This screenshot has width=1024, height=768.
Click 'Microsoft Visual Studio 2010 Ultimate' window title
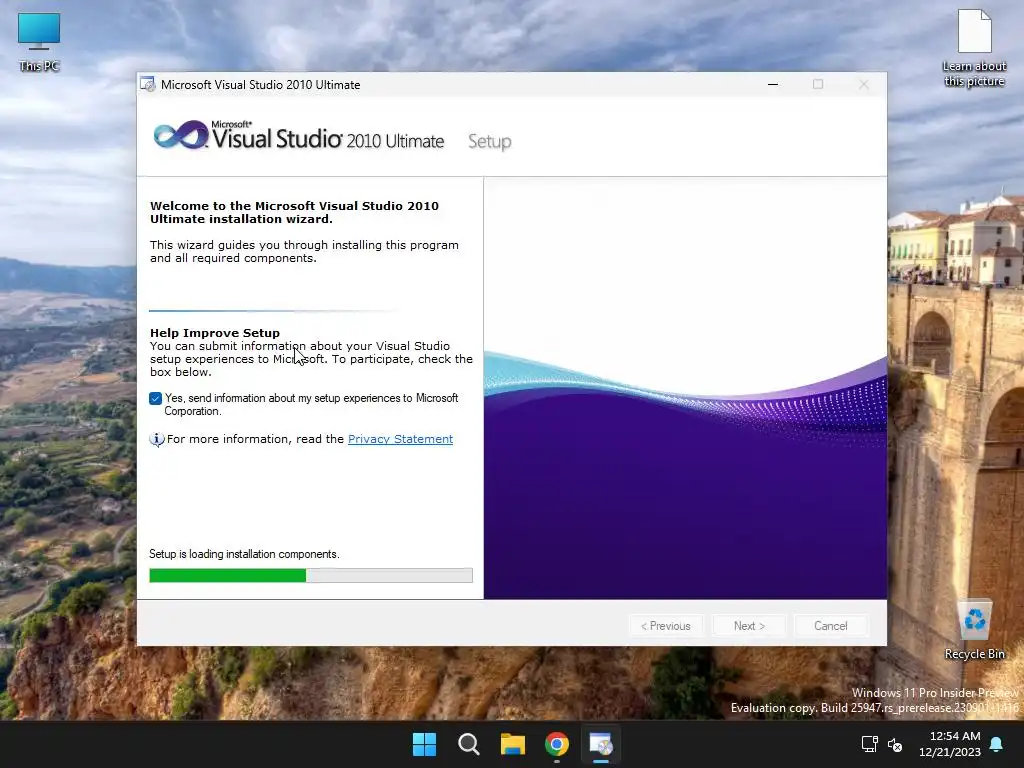(261, 85)
